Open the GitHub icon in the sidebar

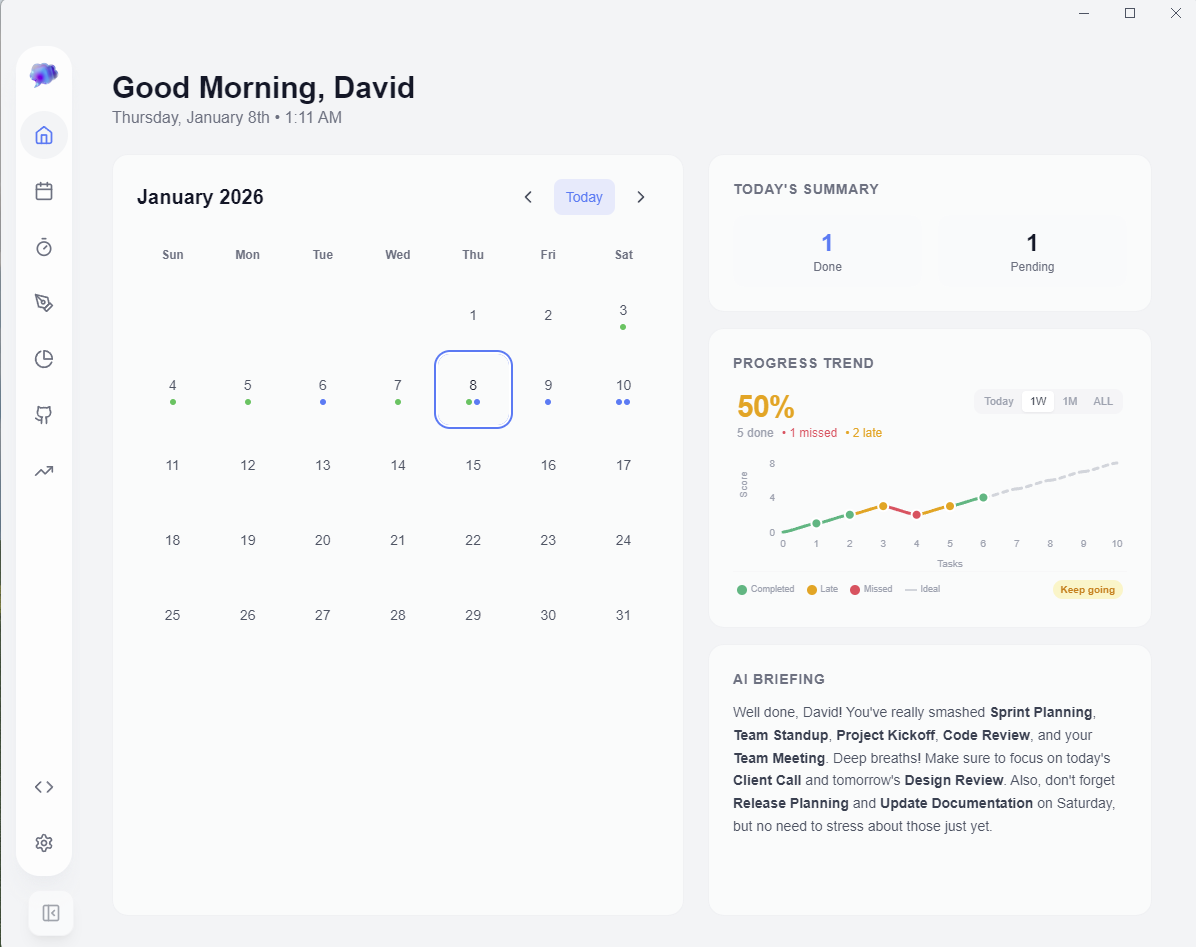point(44,415)
